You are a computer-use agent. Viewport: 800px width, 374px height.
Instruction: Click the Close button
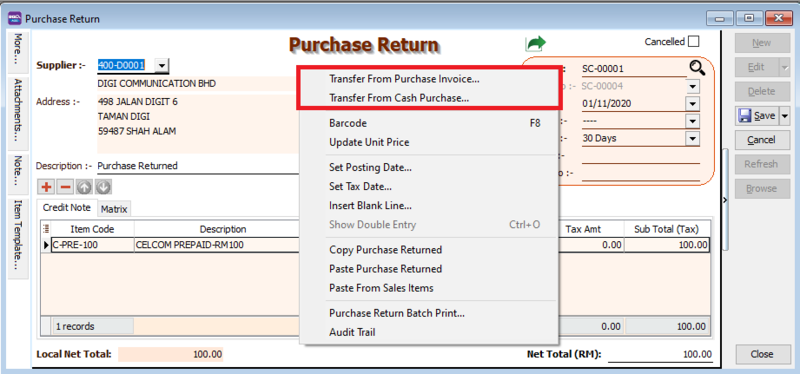click(x=762, y=354)
